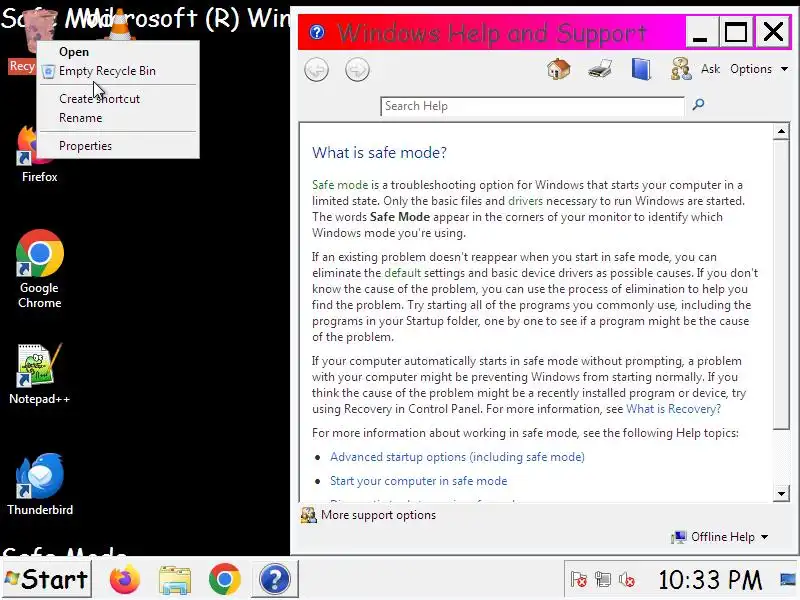Viewport: 800px width, 600px height.
Task: Open the Options dropdown menu
Action: click(x=759, y=69)
